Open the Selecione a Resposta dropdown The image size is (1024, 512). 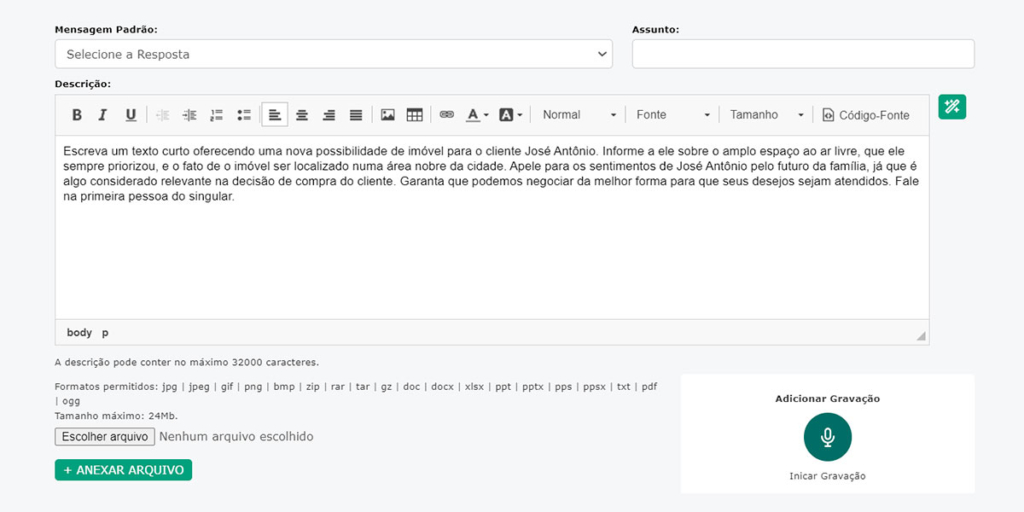coord(334,54)
